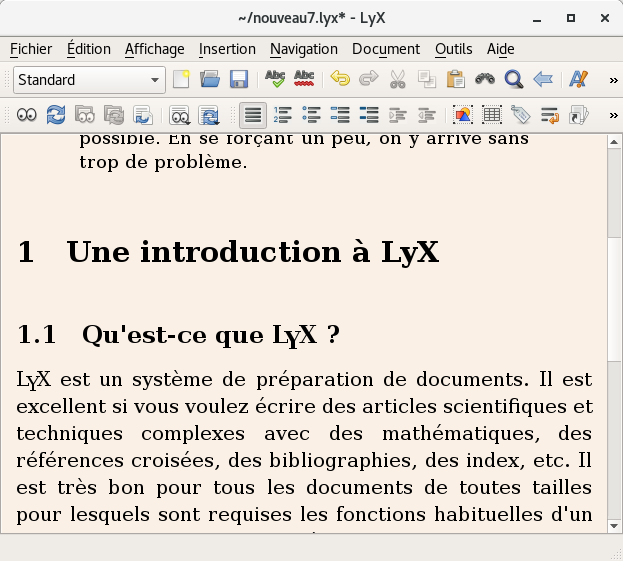Minimize the LyX window
Viewport: 623px width, 561px height.
[x=537, y=19]
